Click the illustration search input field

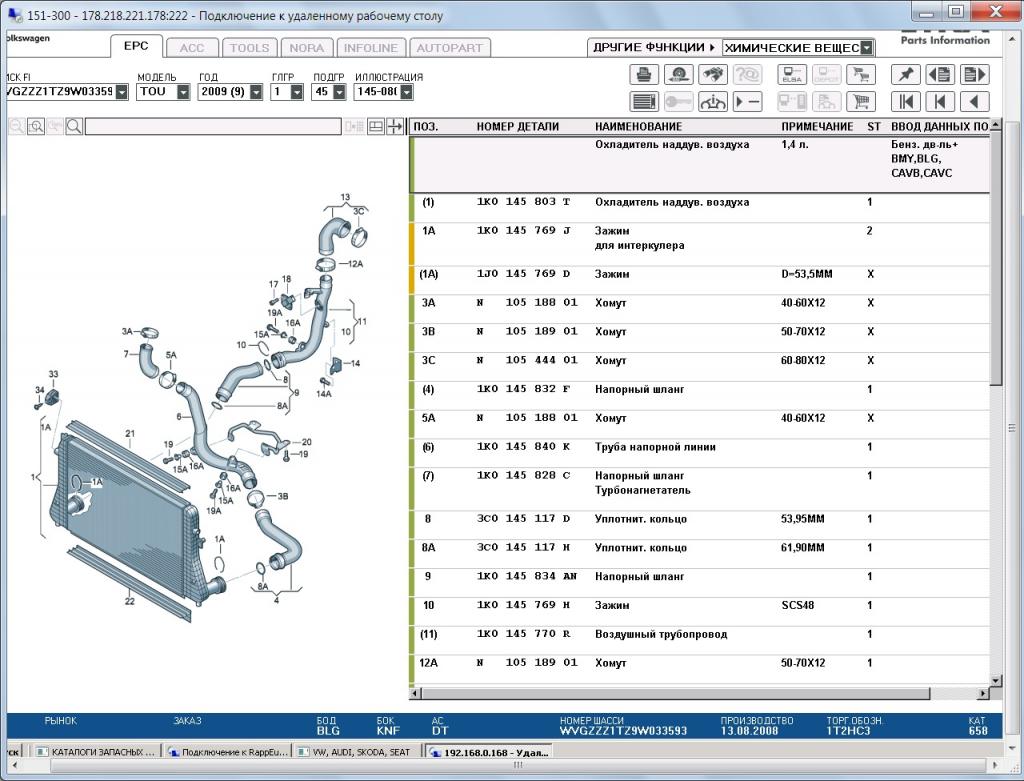(x=213, y=126)
